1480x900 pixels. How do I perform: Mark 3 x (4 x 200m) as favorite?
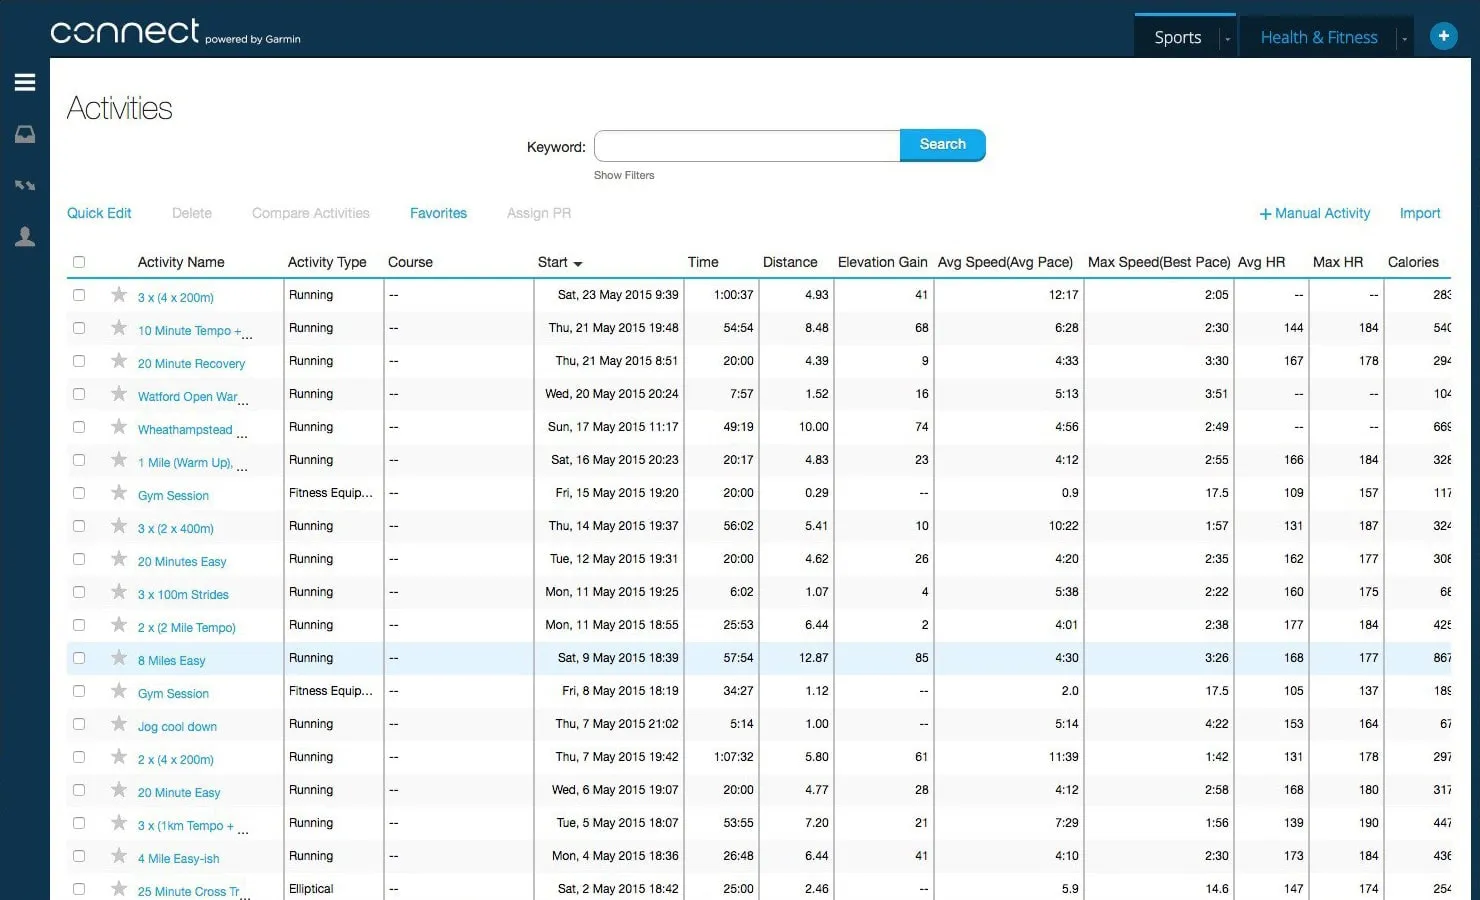pos(119,295)
